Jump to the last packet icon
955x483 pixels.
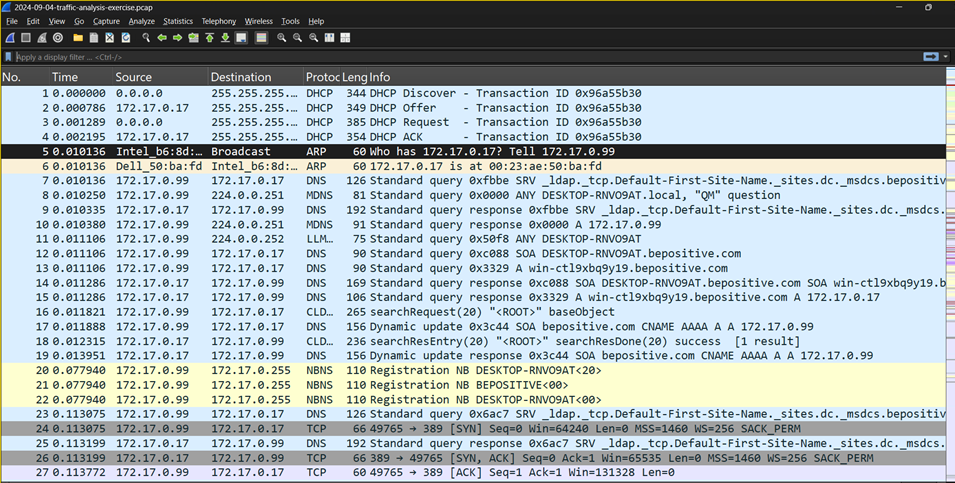(225, 38)
